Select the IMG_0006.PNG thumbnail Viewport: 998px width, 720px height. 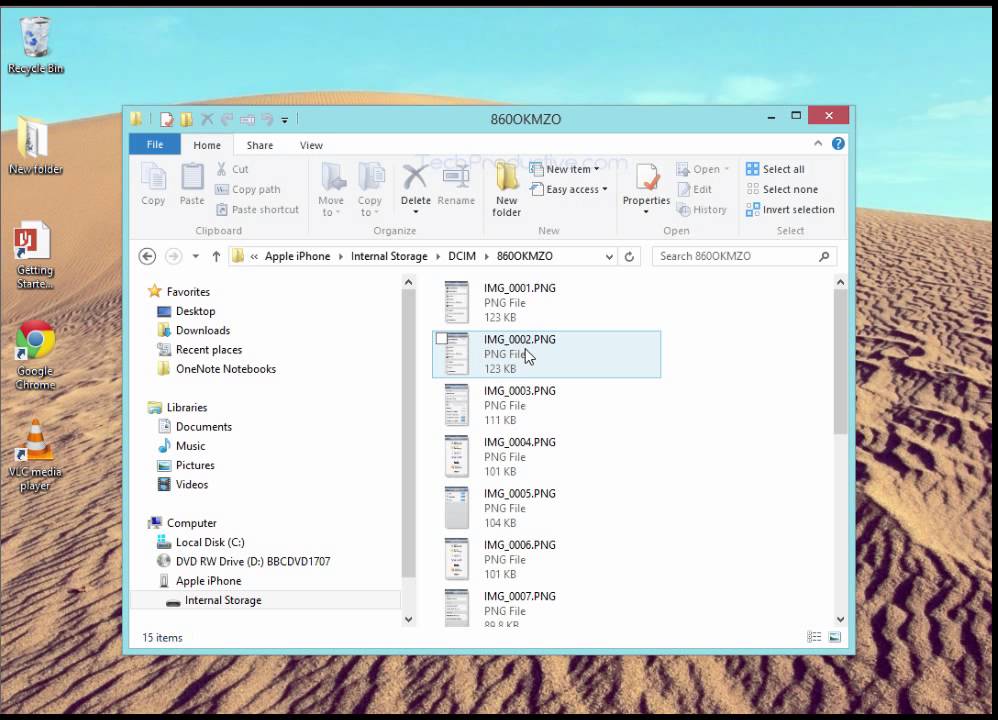[x=456, y=559]
